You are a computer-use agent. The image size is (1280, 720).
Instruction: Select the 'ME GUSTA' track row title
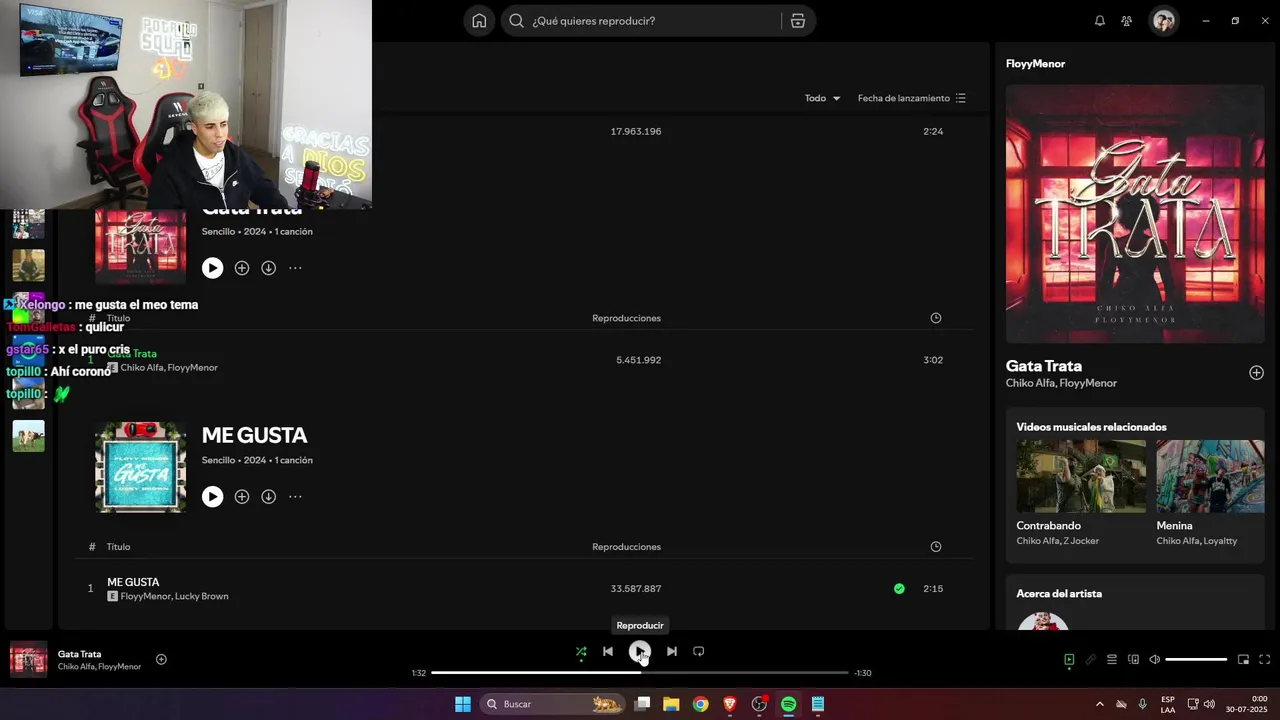tap(133, 582)
